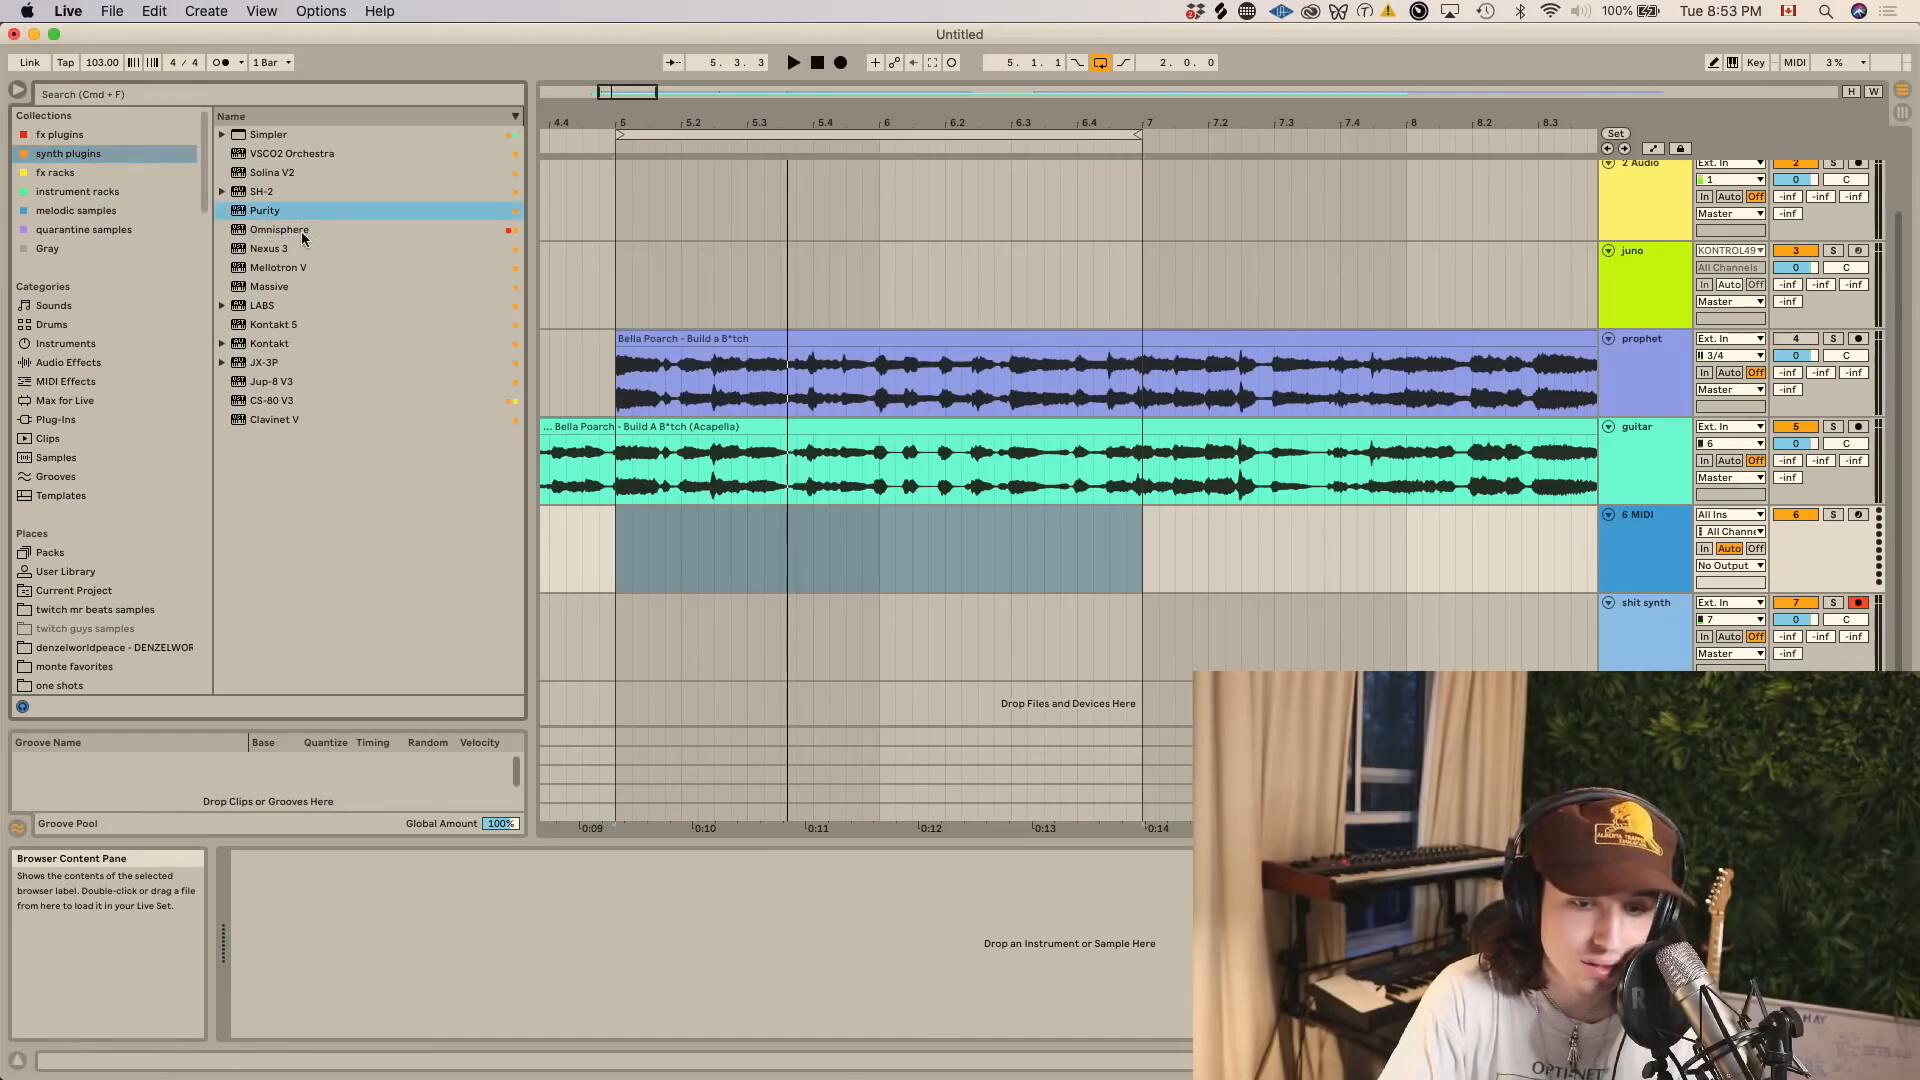This screenshot has height=1080, width=1920.
Task: Click the Tap tempo button
Action: pyautogui.click(x=65, y=62)
